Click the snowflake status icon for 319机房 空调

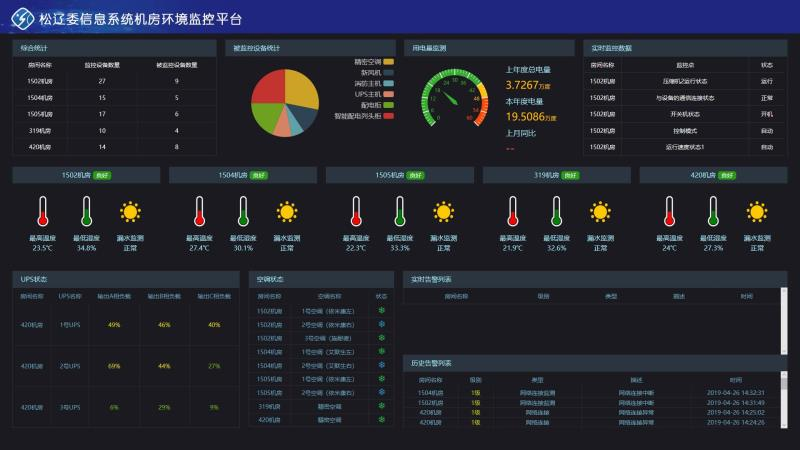tap(381, 406)
